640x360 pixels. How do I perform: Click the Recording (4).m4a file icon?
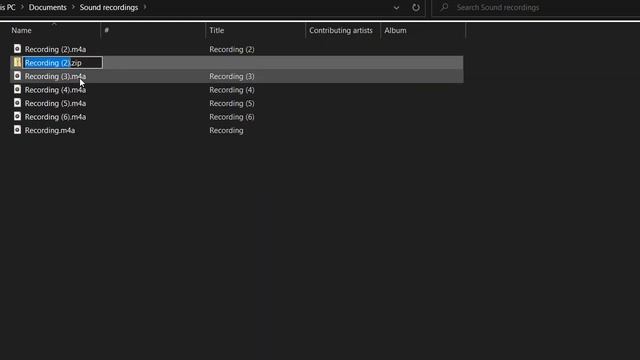click(x=17, y=89)
